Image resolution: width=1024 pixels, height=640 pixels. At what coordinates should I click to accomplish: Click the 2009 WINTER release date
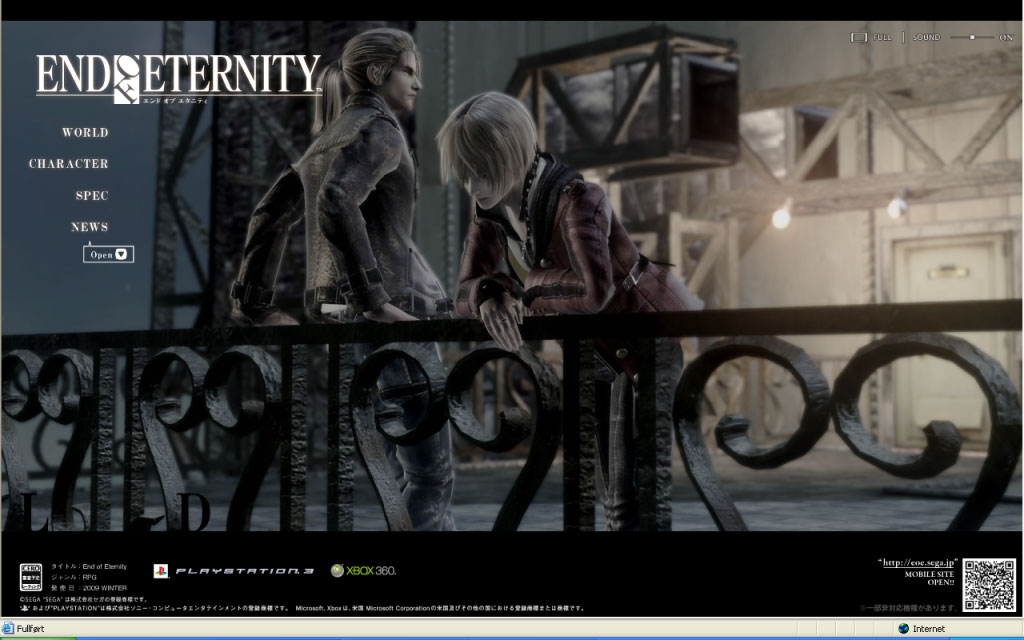pos(104,588)
